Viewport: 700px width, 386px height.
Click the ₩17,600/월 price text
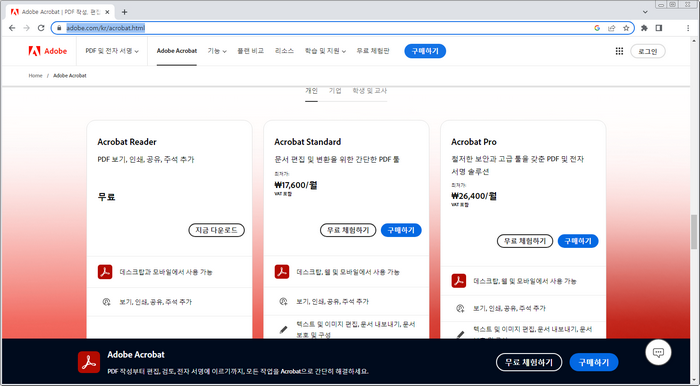tap(296, 185)
